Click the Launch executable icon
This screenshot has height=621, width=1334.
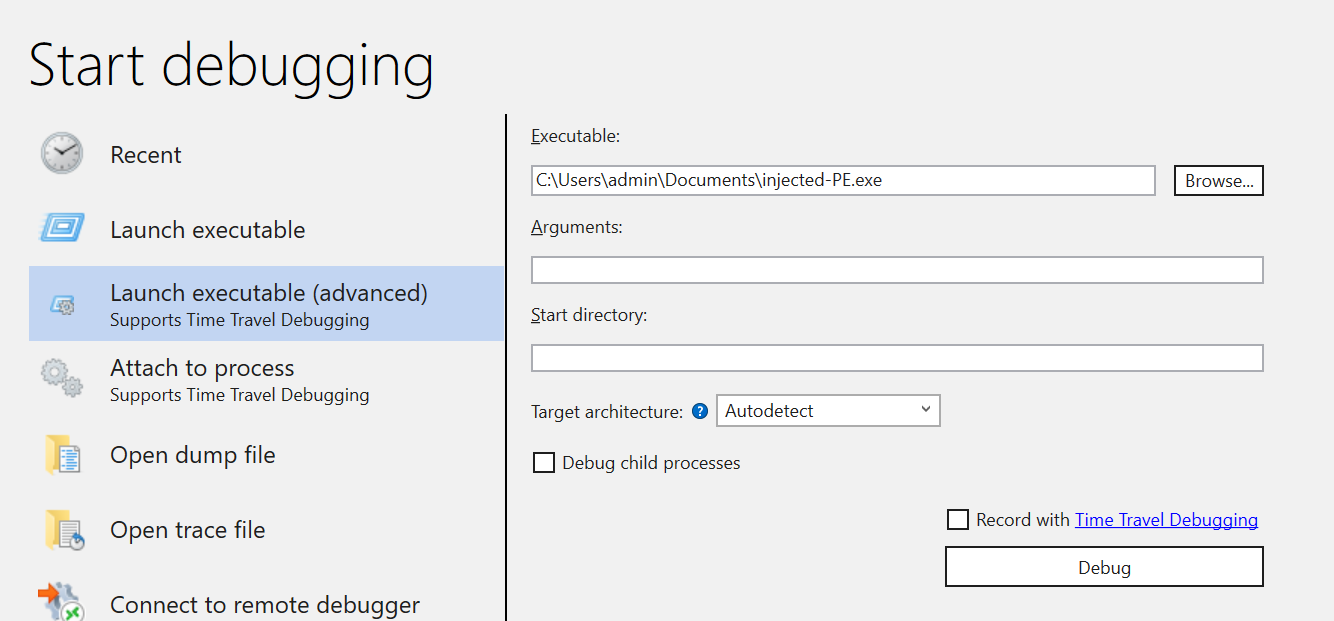pos(62,229)
